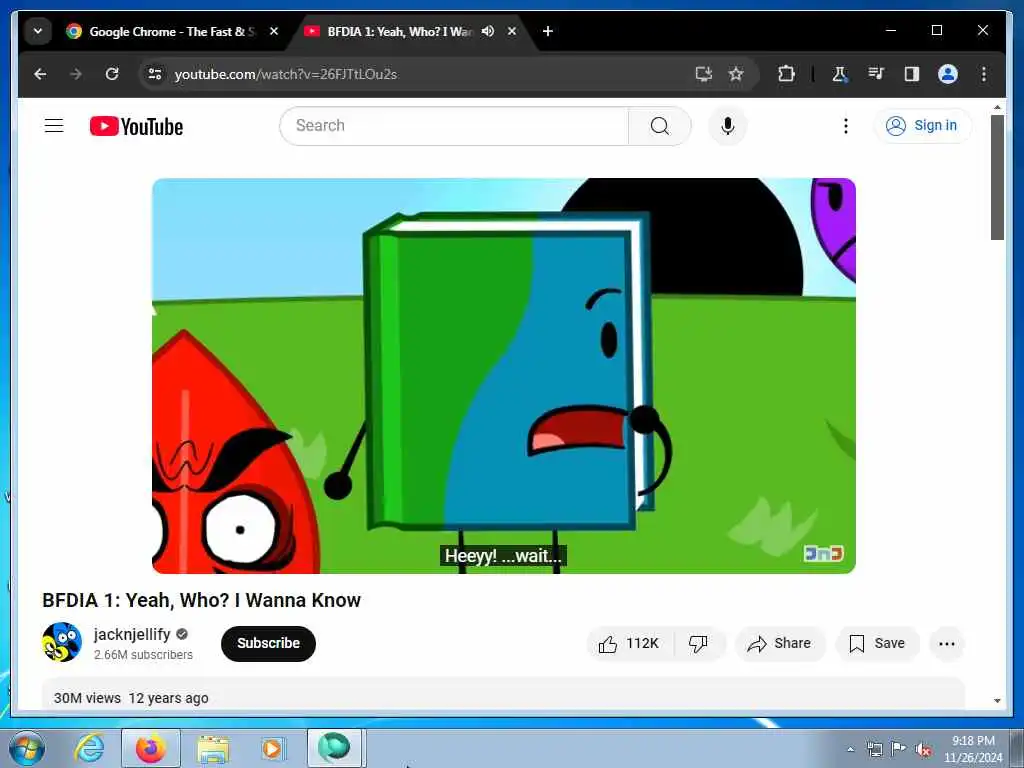Open tab search dropdown arrow

[x=38, y=31]
